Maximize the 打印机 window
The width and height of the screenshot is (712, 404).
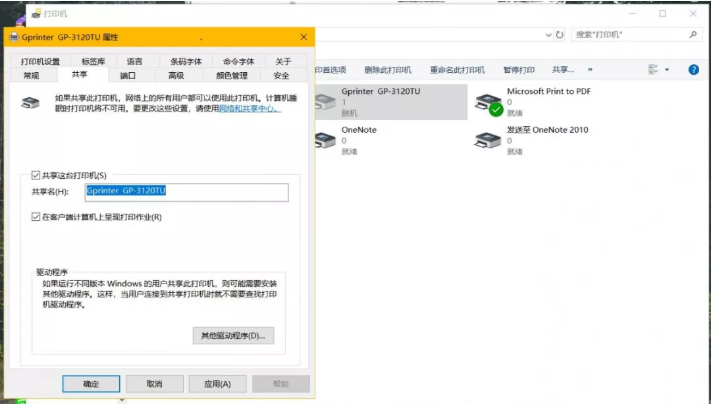coord(663,14)
